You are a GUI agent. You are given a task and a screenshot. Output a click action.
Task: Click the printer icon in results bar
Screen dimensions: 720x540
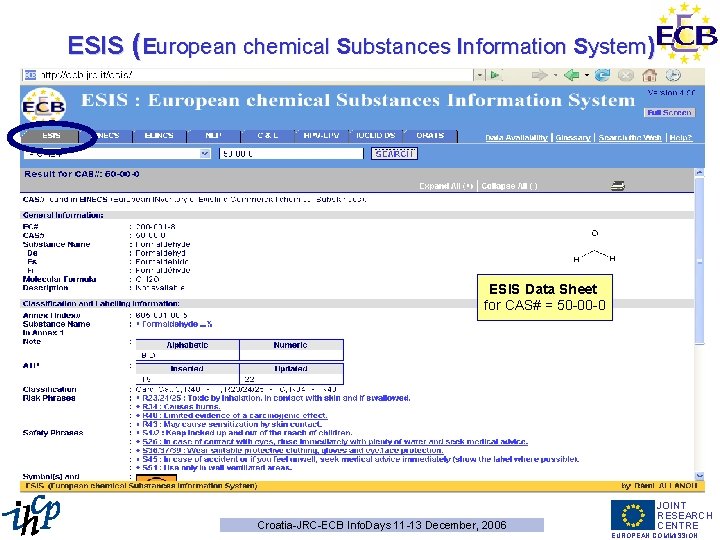pos(618,186)
